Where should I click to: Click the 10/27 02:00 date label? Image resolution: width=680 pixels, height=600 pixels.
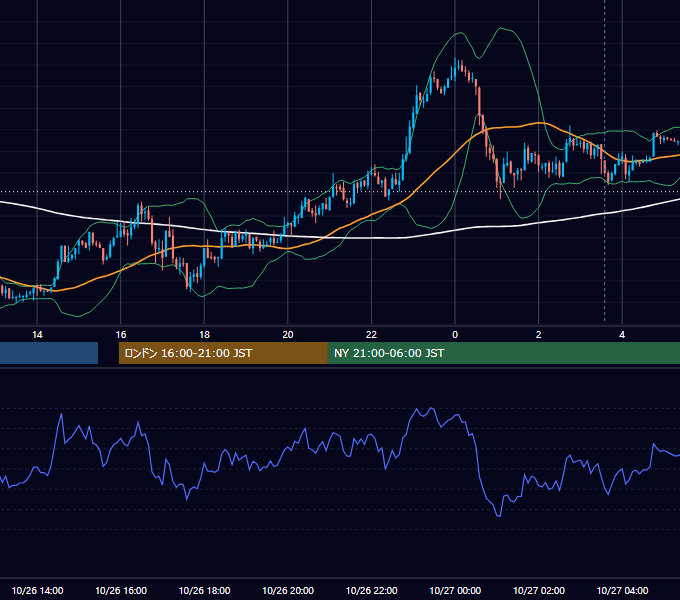pyautogui.click(x=539, y=590)
